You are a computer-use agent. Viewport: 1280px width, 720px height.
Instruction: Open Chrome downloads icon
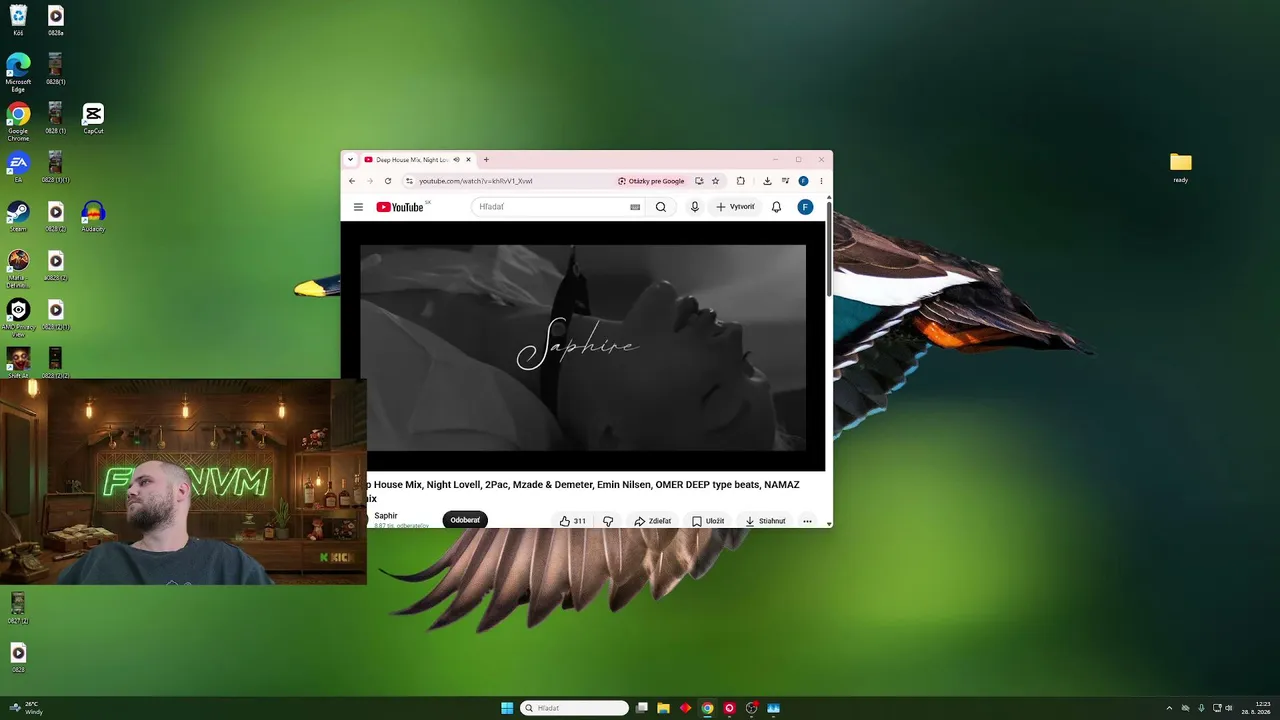click(767, 181)
